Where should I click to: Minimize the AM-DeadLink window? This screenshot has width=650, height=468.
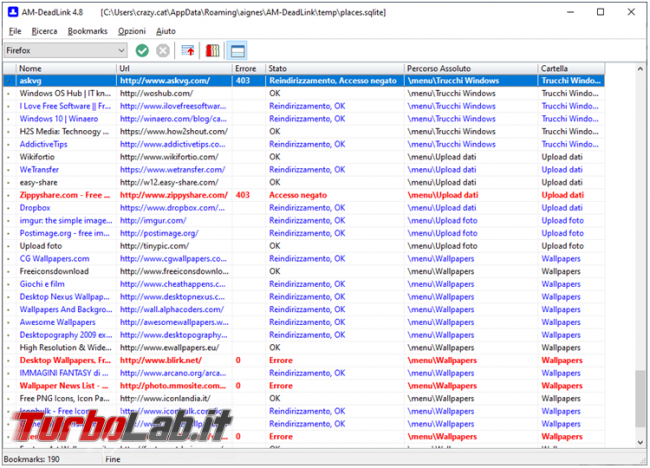[x=570, y=12]
